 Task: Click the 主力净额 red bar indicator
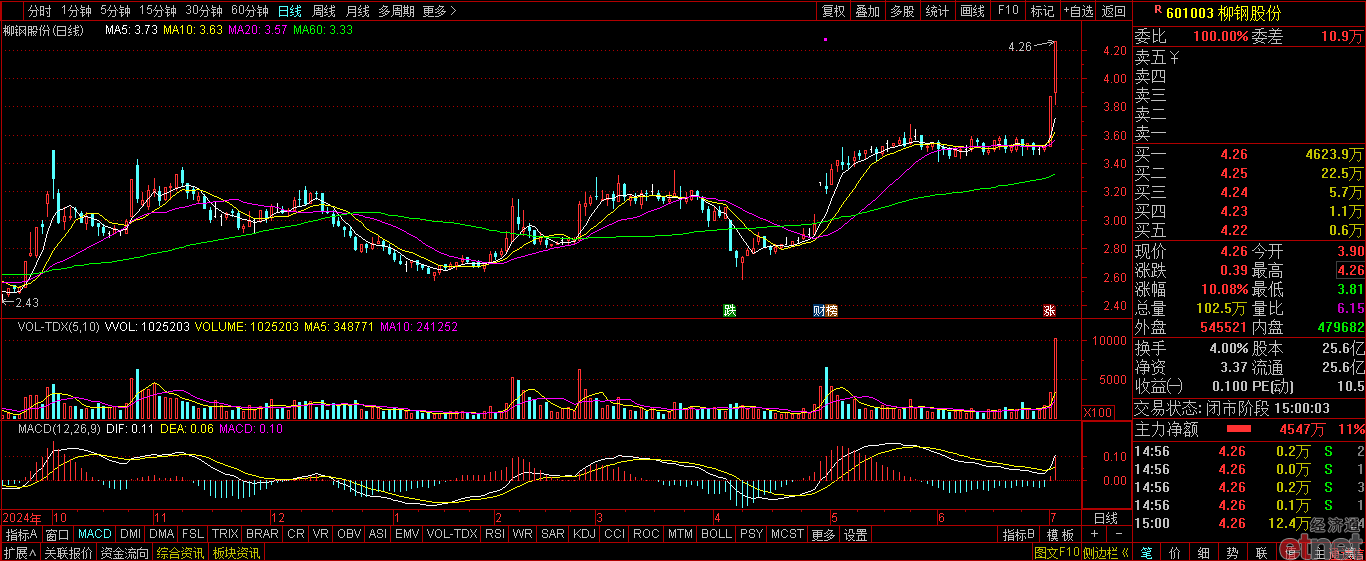[x=1238, y=429]
